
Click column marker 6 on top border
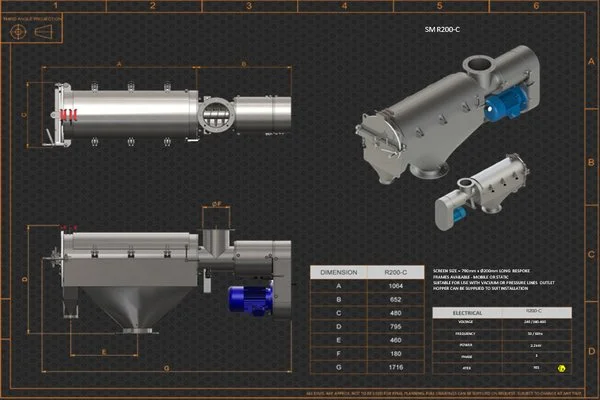(536, 5)
